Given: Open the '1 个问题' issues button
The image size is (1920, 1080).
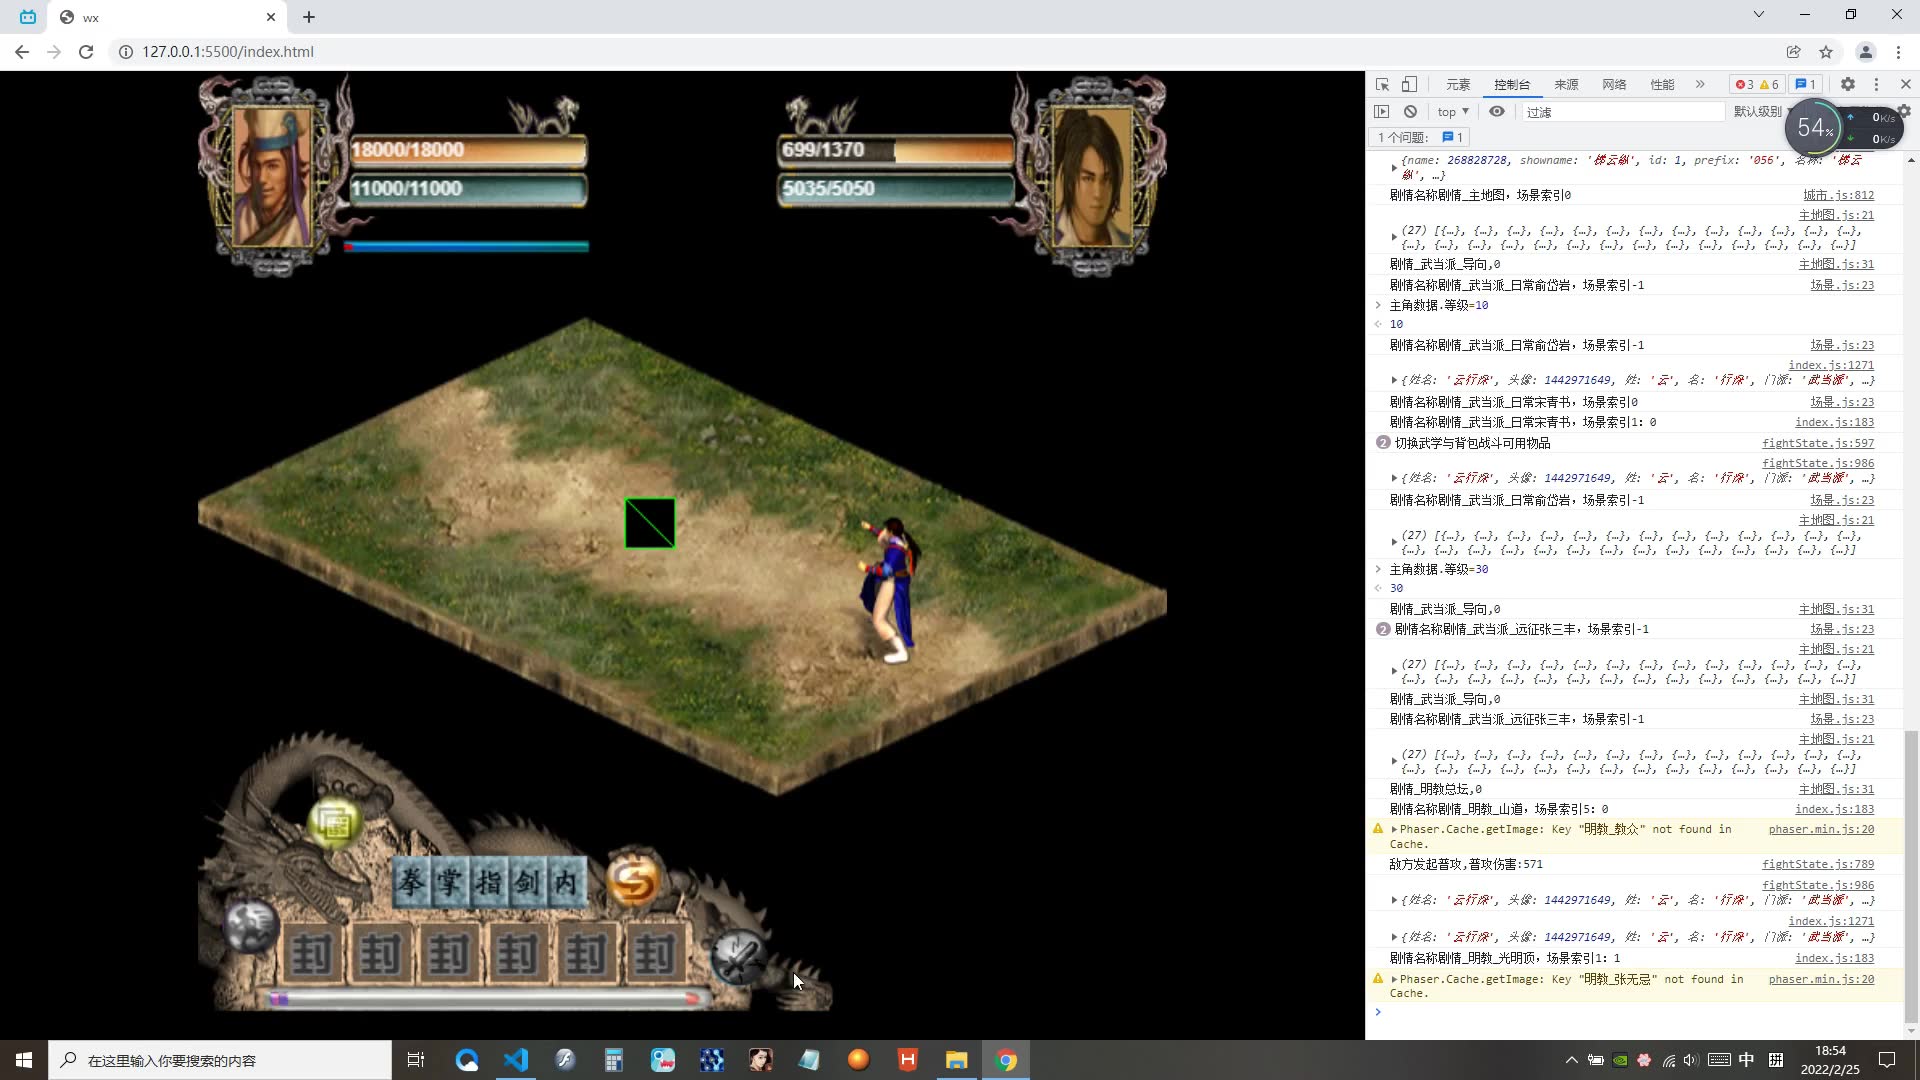Looking at the screenshot, I should click(x=1420, y=138).
